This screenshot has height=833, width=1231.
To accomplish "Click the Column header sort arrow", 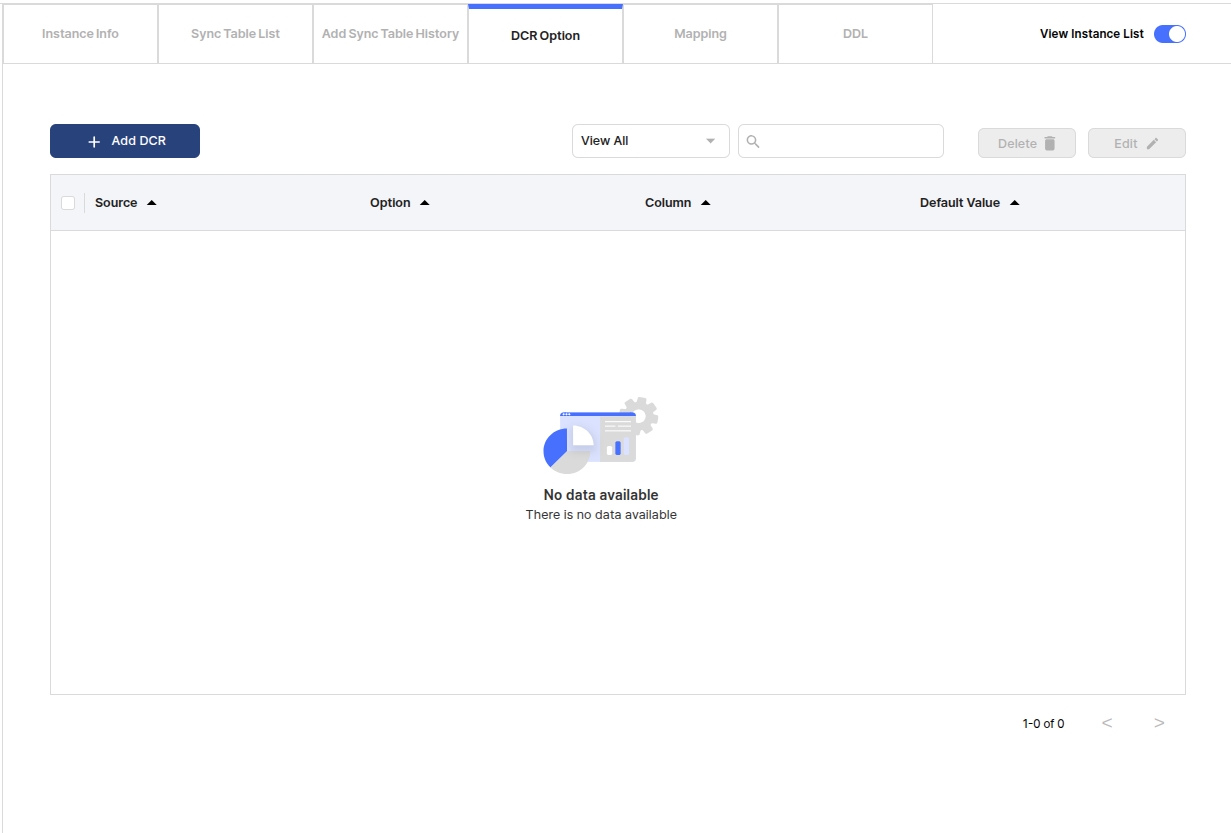I will point(706,203).
